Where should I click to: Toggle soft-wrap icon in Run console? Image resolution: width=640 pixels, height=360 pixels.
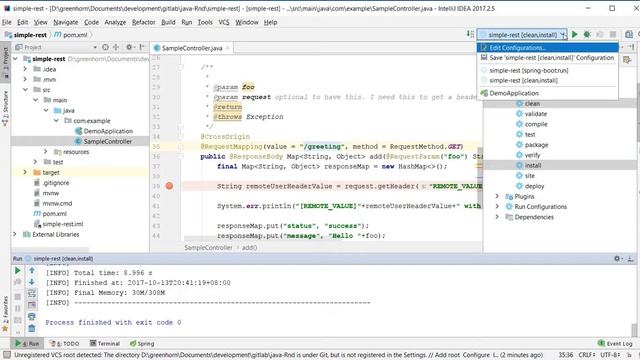32,293
